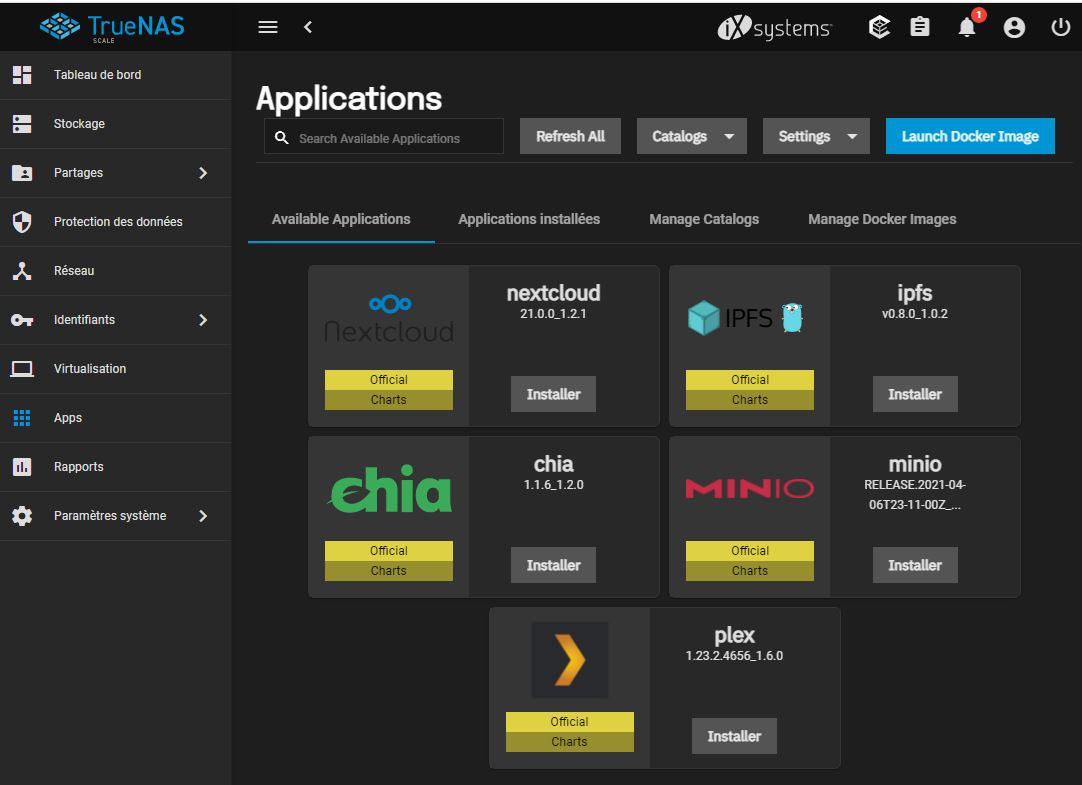The image size is (1082, 785).
Task: Click the Apps grid icon
Action: pos(22,417)
